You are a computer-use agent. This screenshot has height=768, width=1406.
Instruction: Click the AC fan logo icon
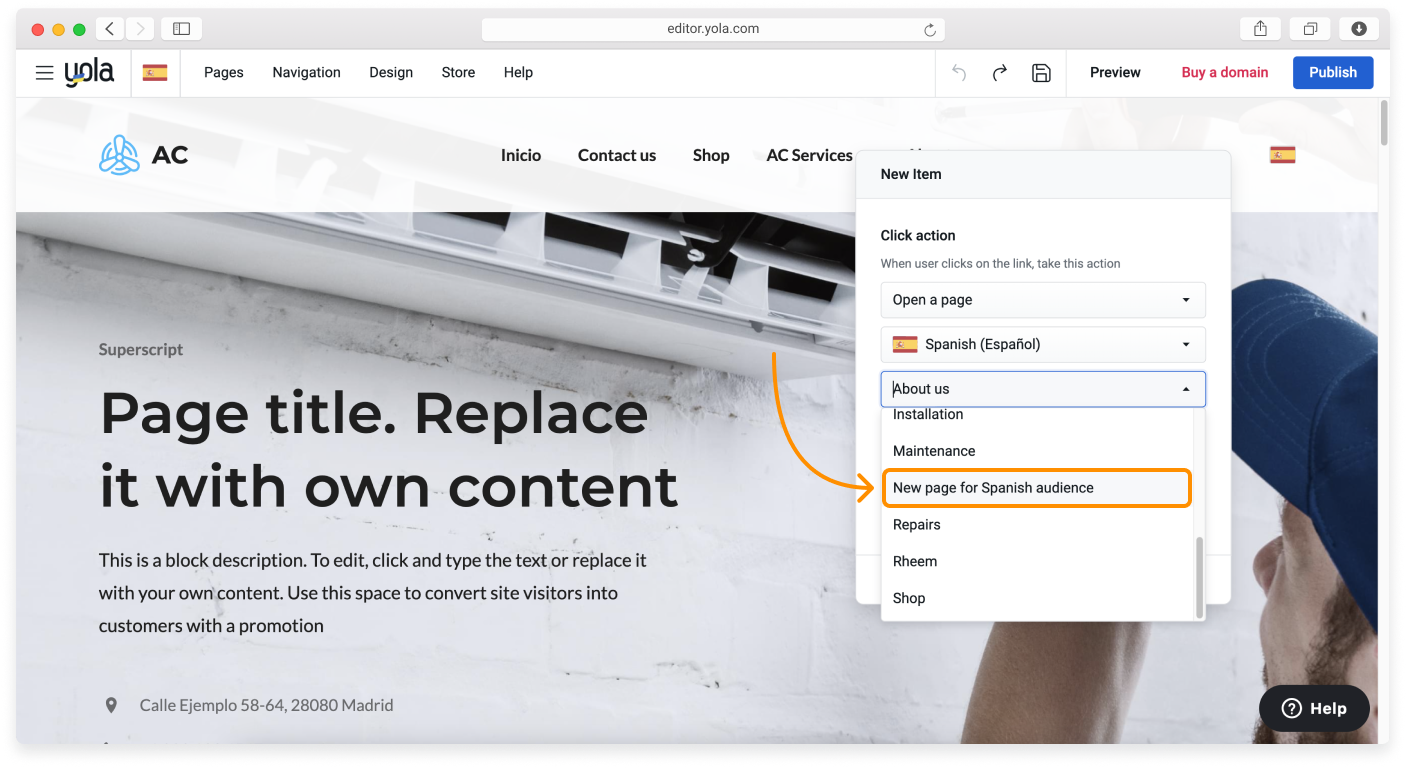click(x=119, y=155)
